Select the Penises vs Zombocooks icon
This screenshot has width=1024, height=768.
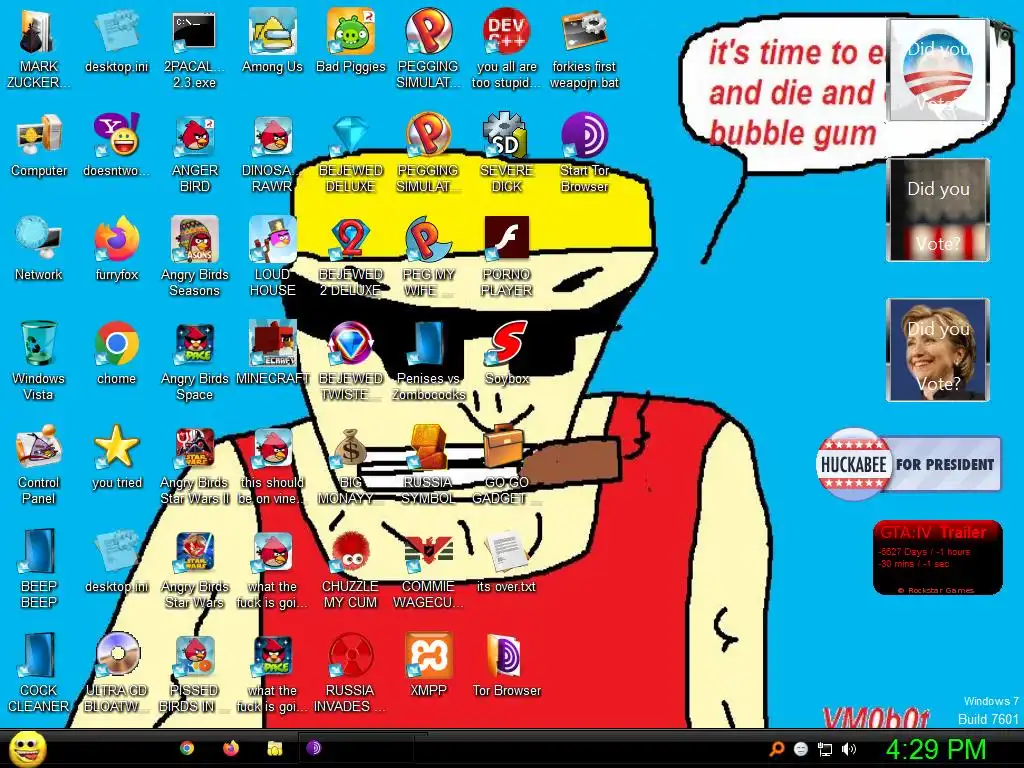(x=428, y=361)
